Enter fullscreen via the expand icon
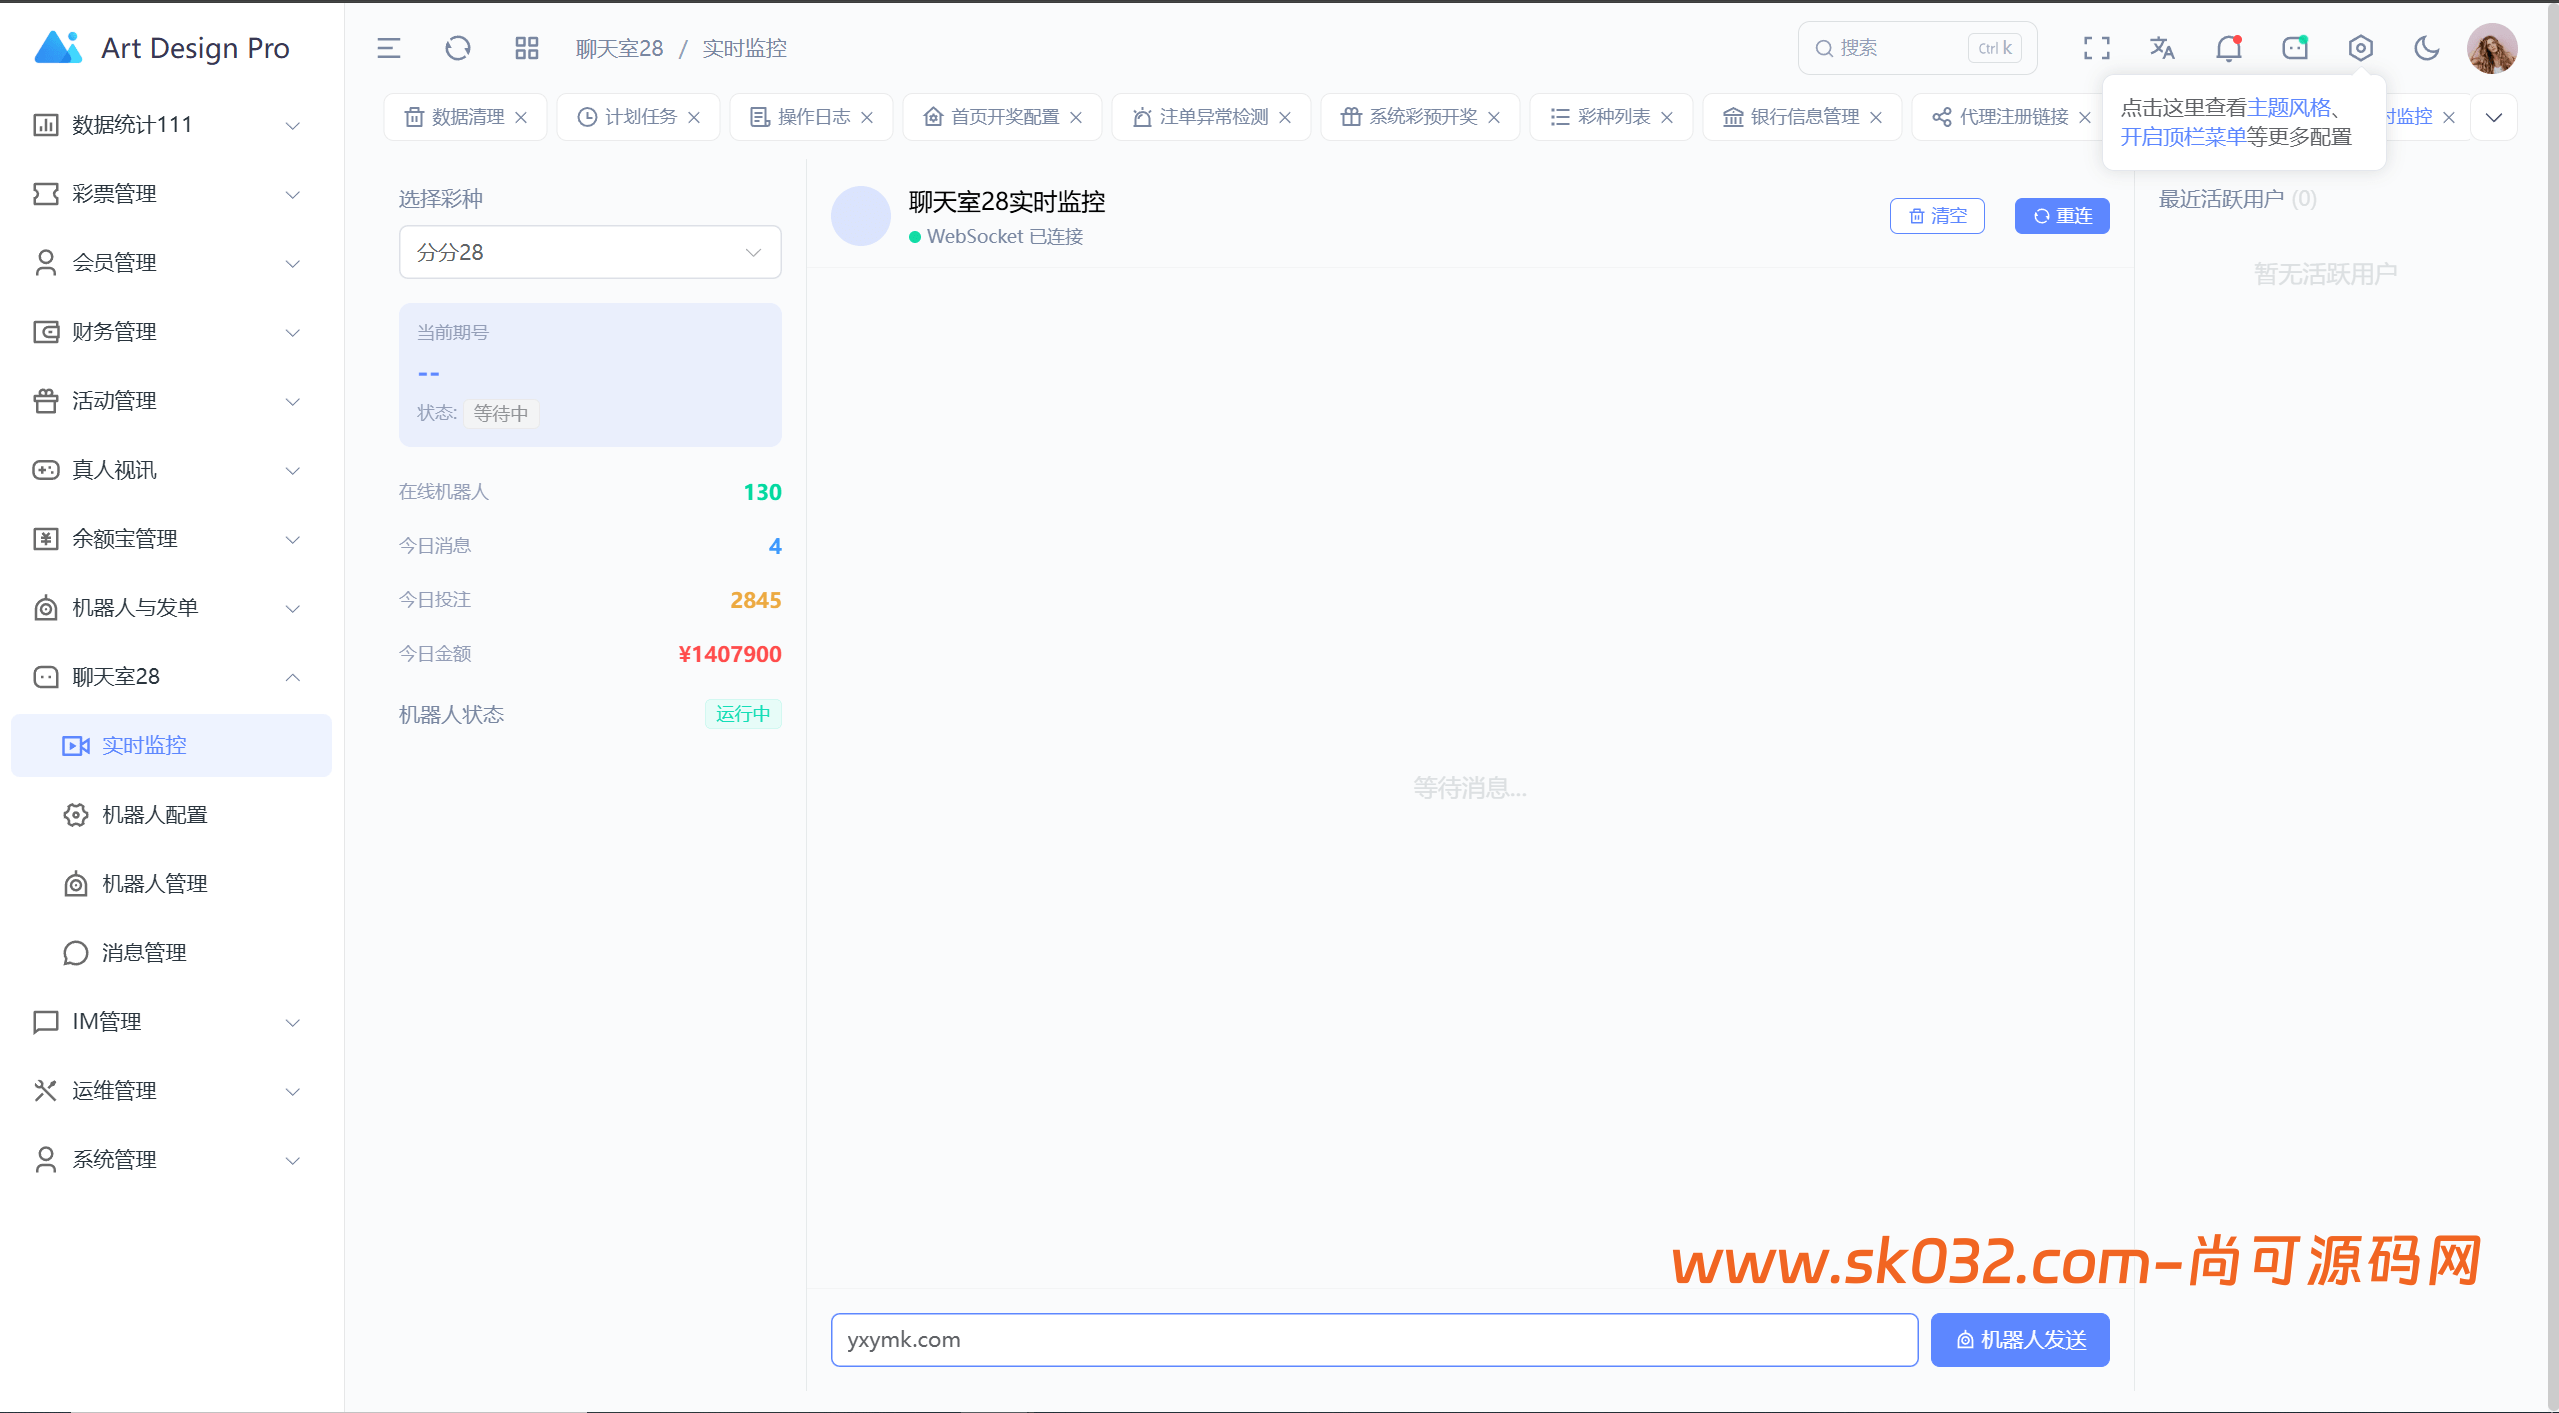The height and width of the screenshot is (1413, 2559). (x=2096, y=47)
